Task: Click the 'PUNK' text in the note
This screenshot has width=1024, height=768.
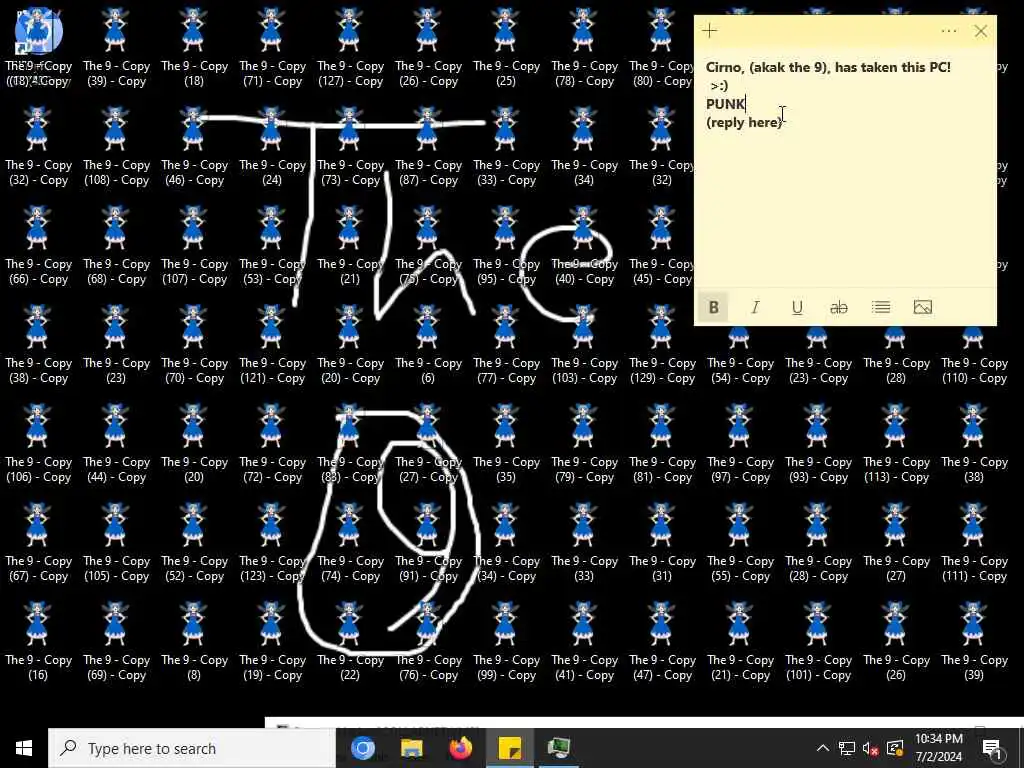Action: coord(725,104)
